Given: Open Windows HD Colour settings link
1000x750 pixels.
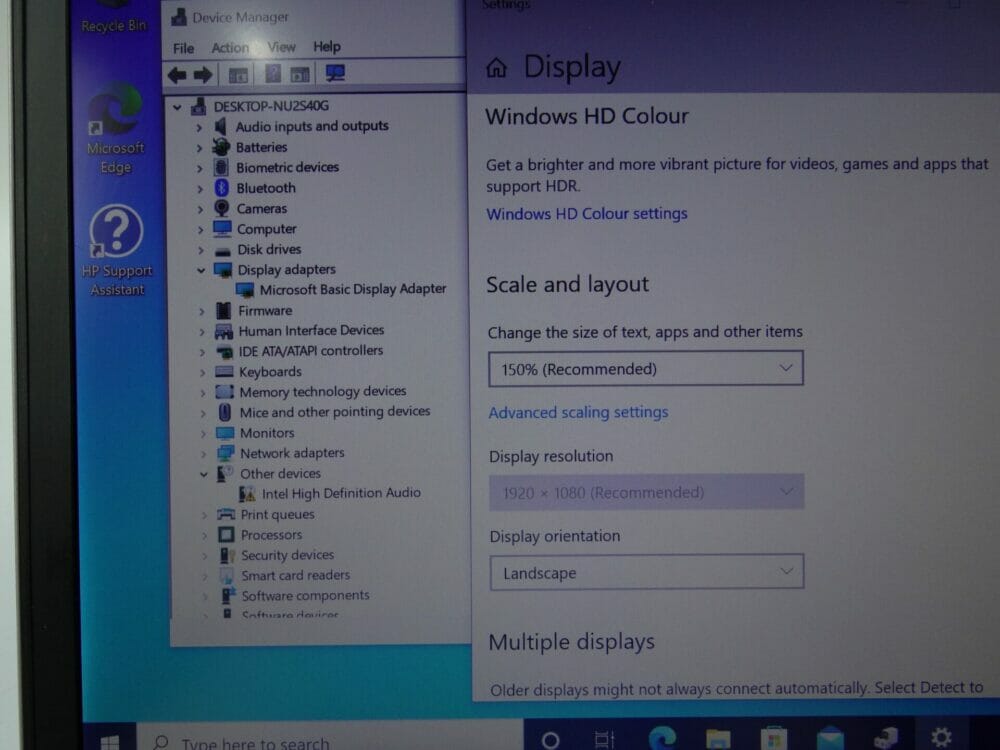Looking at the screenshot, I should point(587,214).
